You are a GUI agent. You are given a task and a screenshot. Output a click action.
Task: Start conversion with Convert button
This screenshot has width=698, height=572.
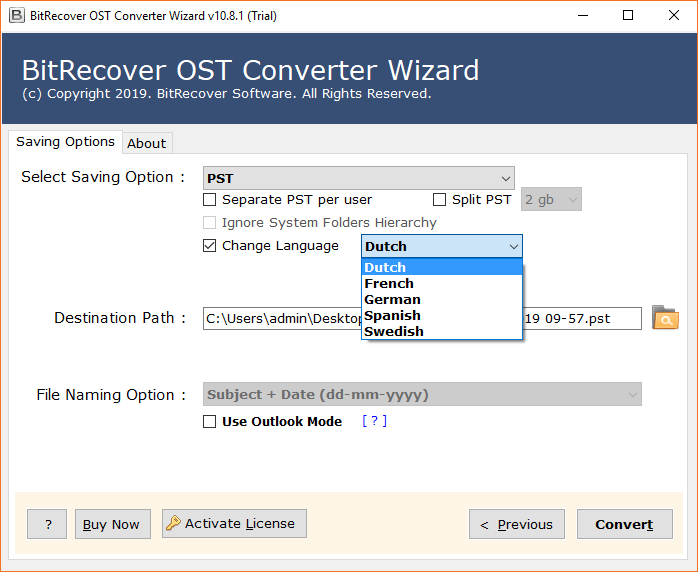(x=625, y=524)
